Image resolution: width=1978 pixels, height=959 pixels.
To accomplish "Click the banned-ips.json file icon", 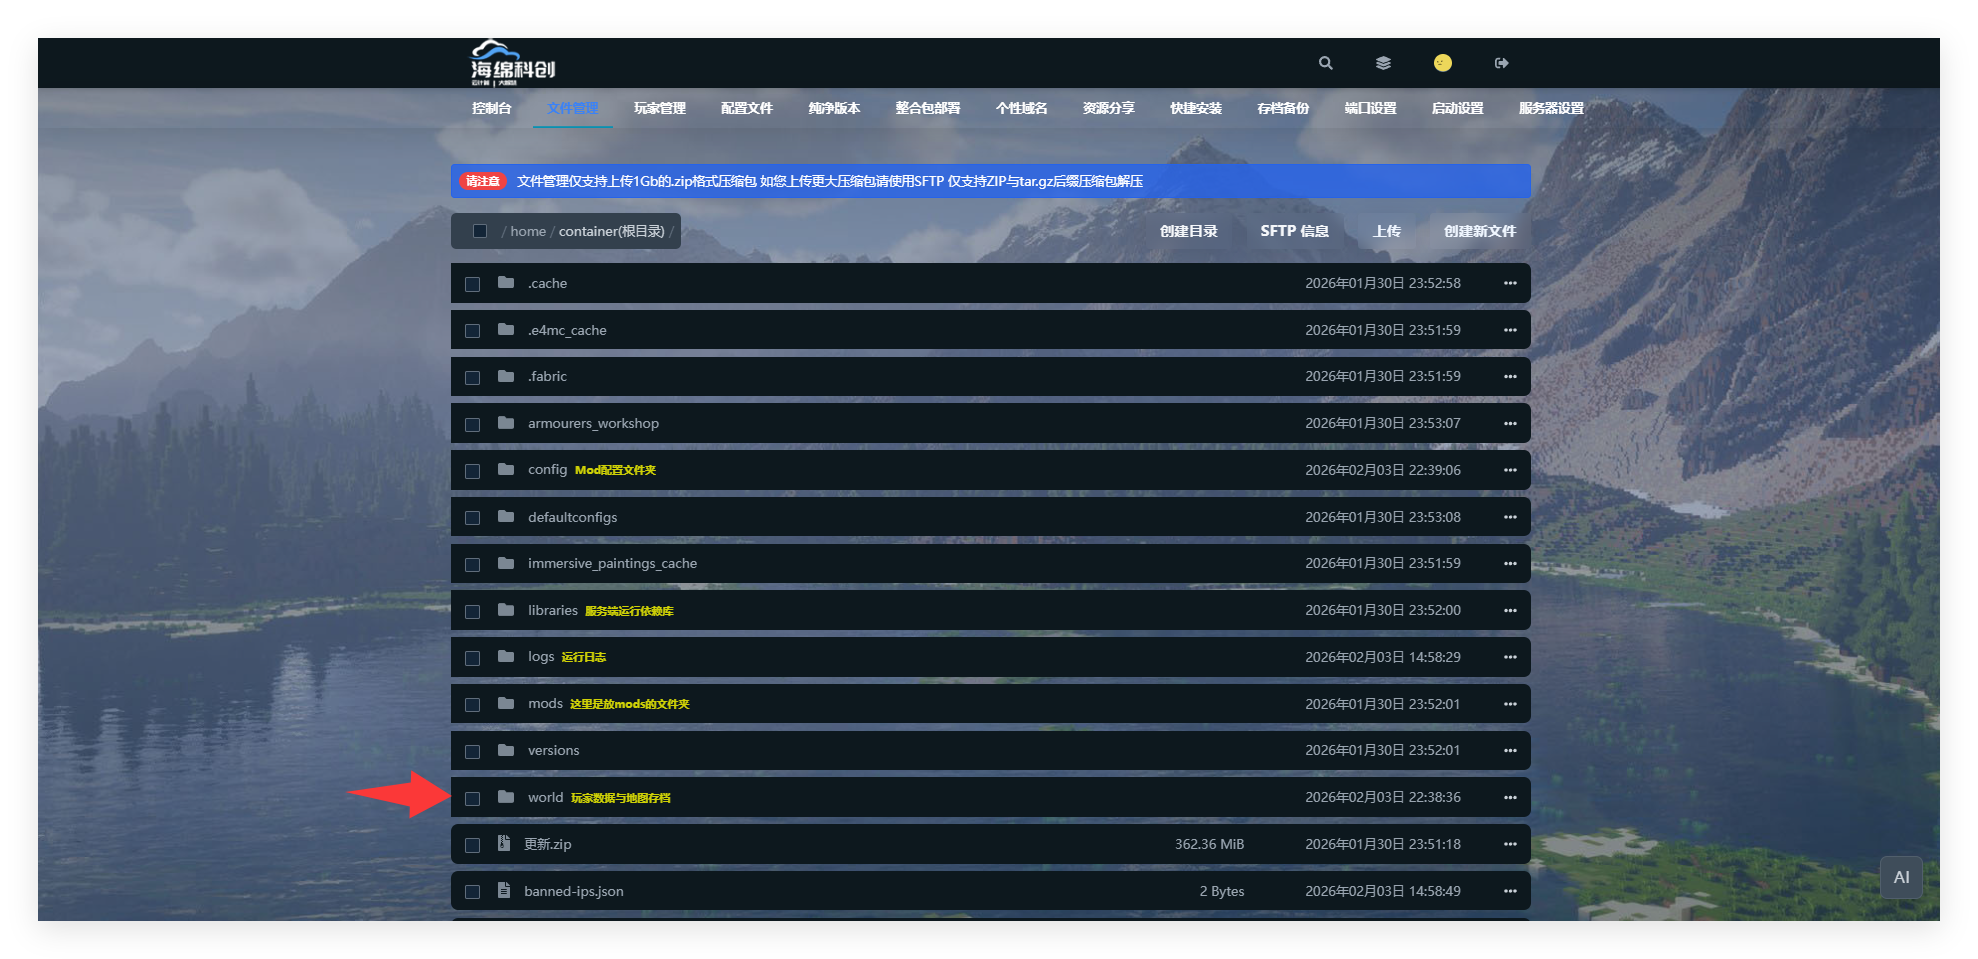I will (x=504, y=891).
